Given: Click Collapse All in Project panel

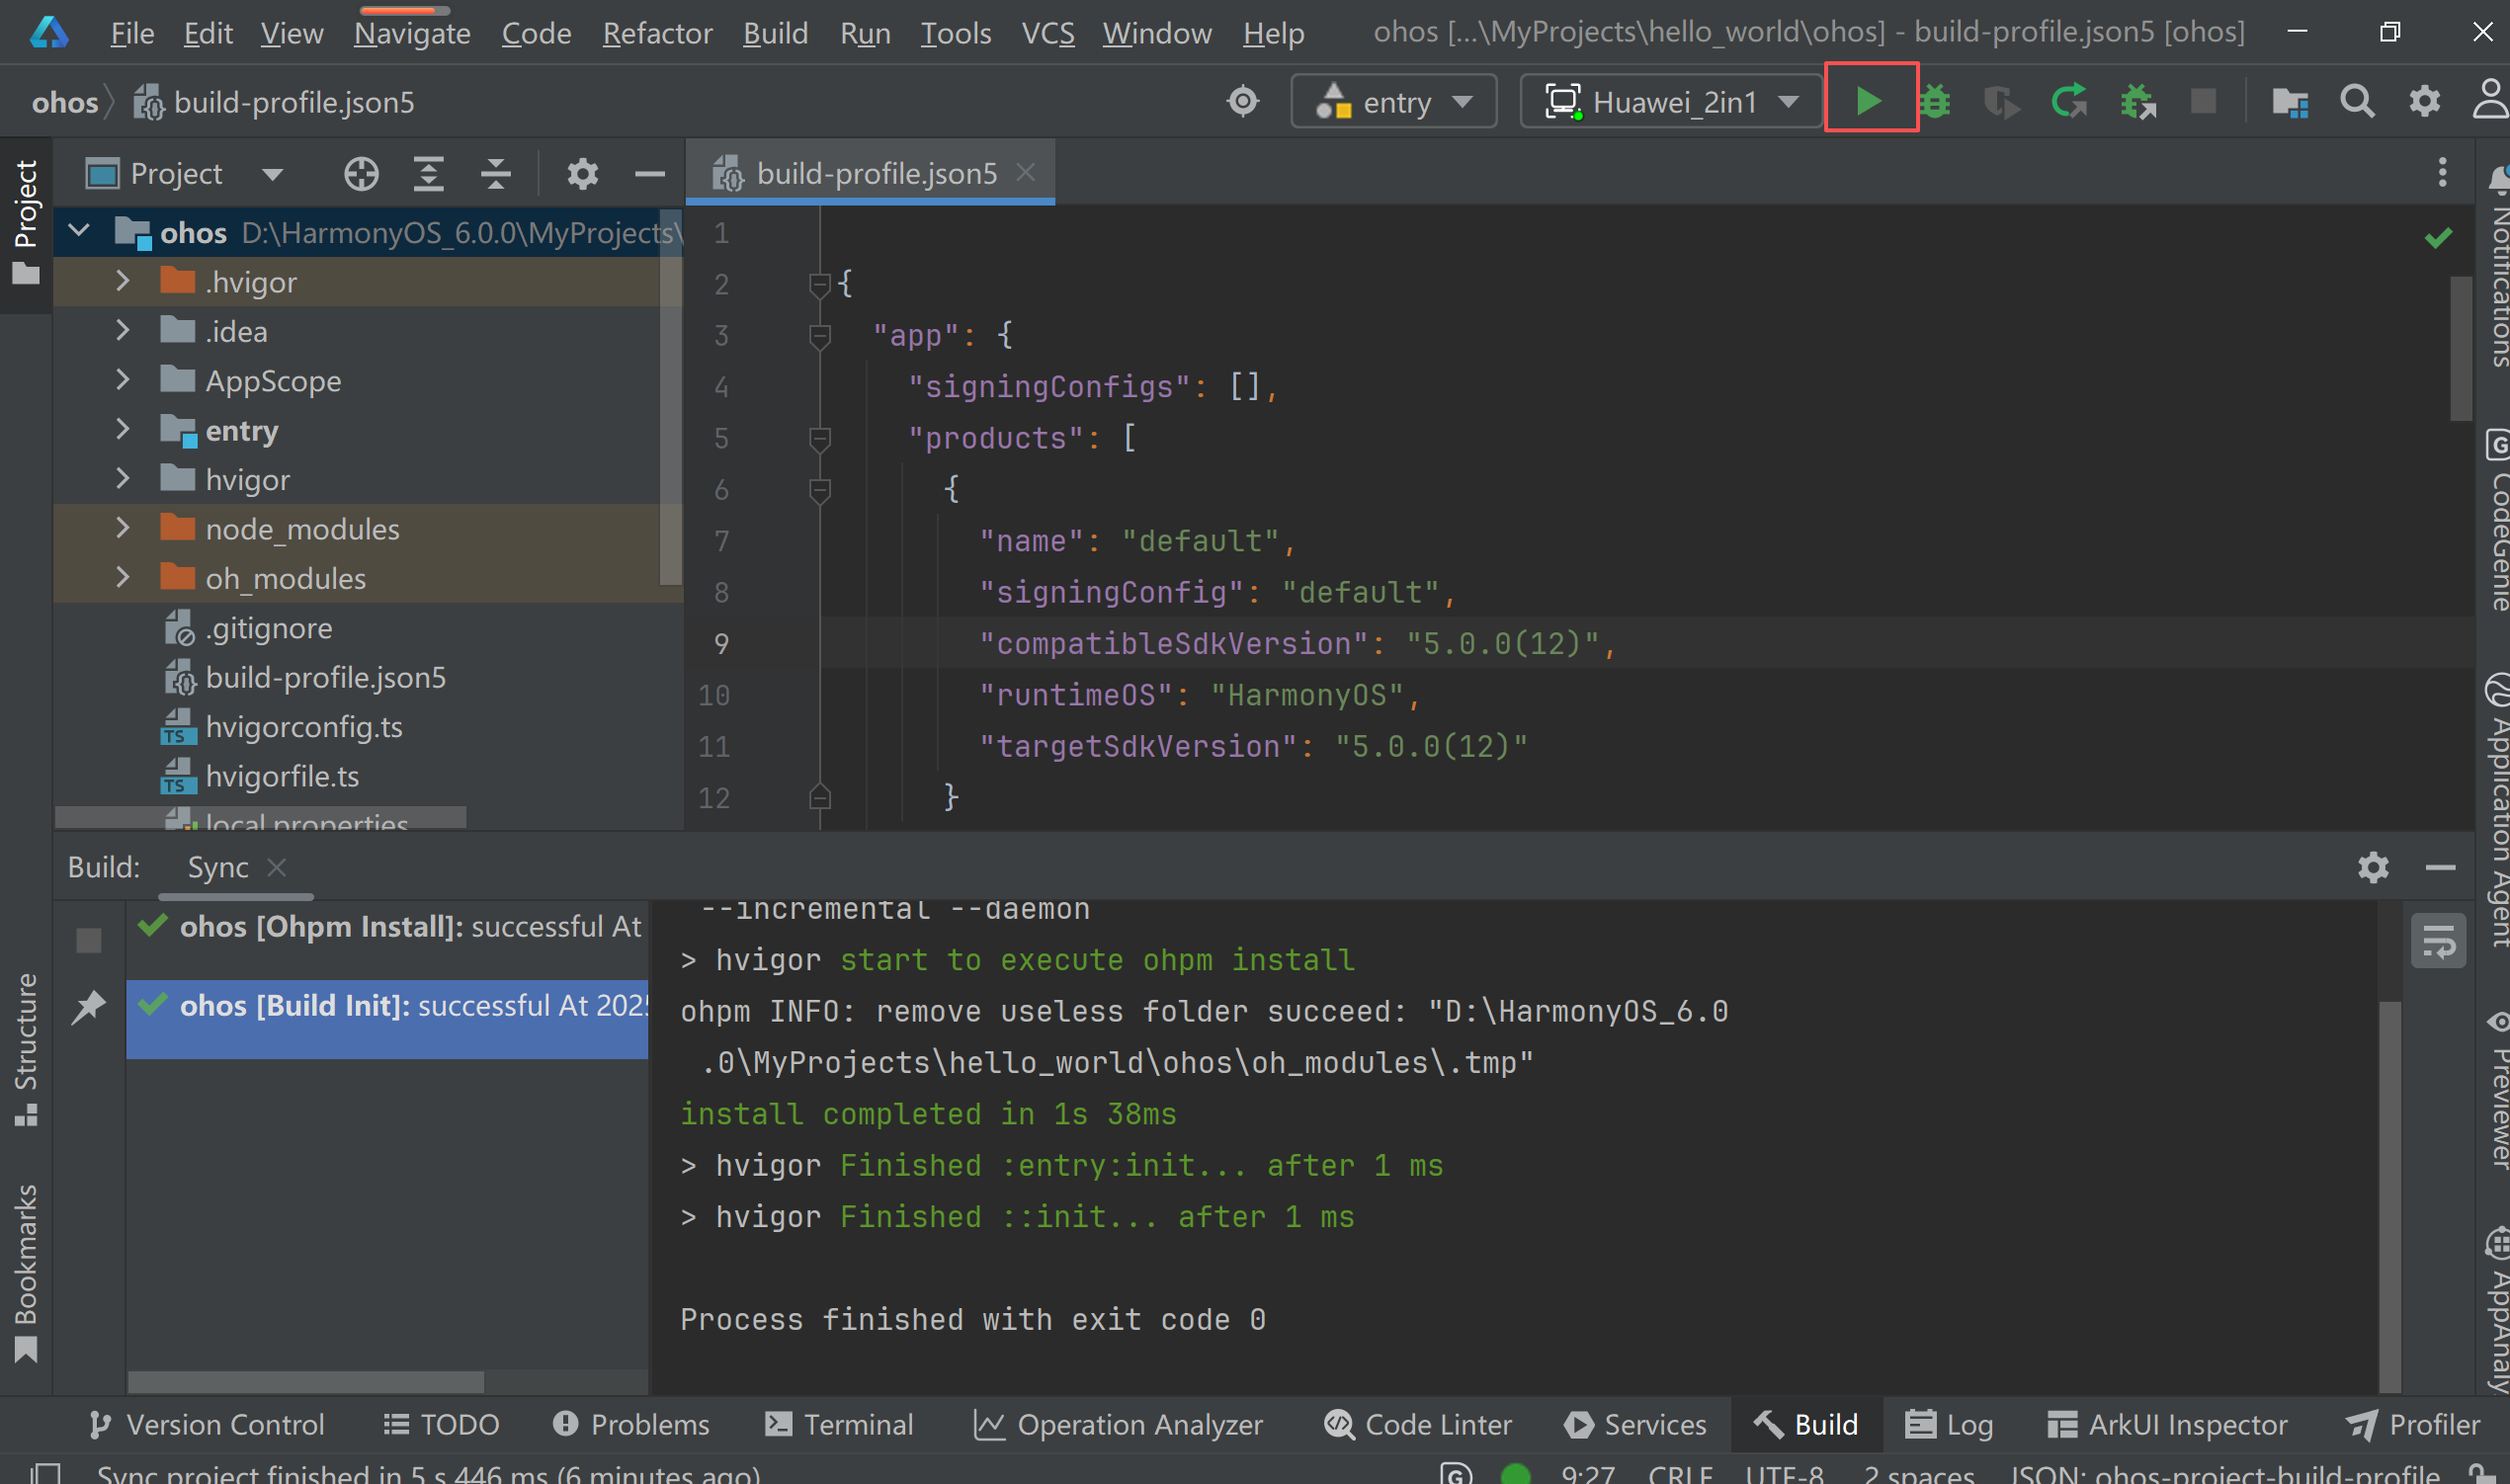Looking at the screenshot, I should coord(495,174).
